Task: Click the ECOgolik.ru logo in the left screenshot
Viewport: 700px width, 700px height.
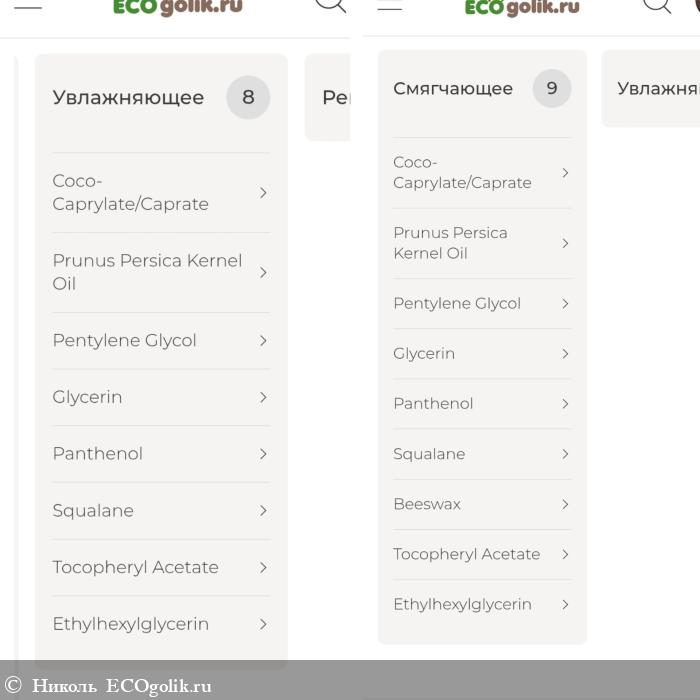Action: [178, 8]
